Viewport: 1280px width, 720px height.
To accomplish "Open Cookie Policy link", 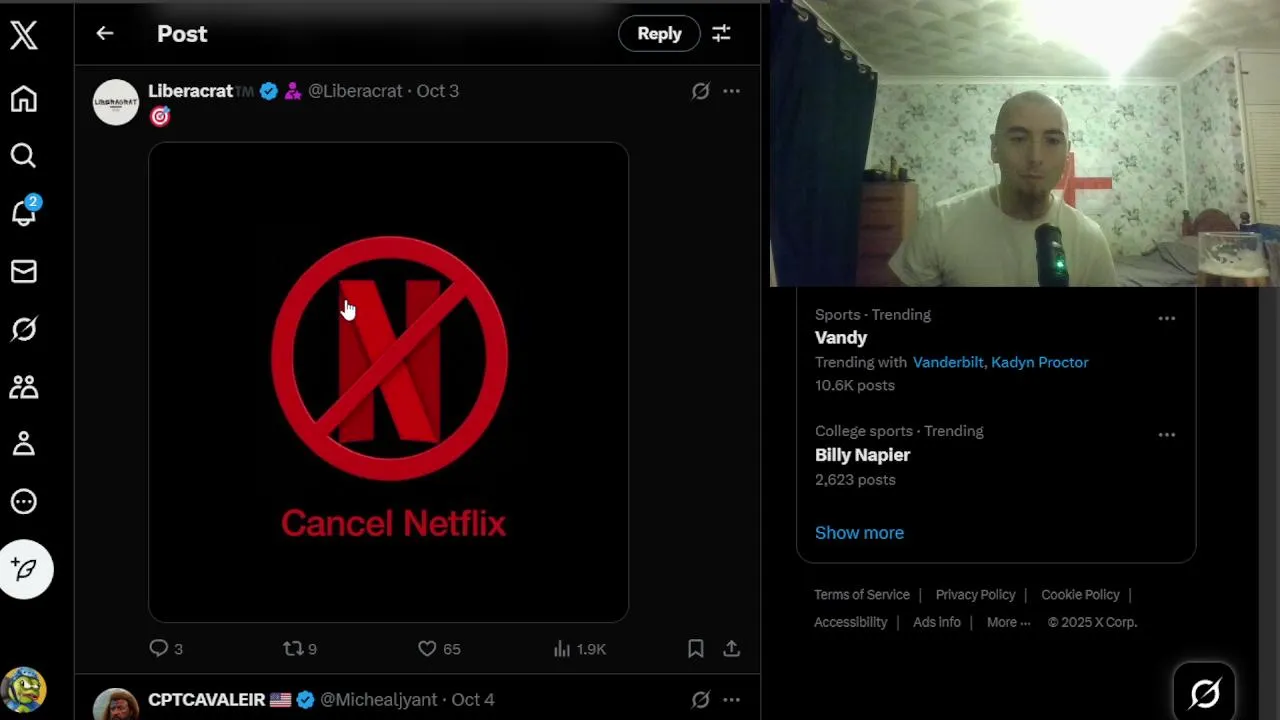I will tap(1080, 595).
